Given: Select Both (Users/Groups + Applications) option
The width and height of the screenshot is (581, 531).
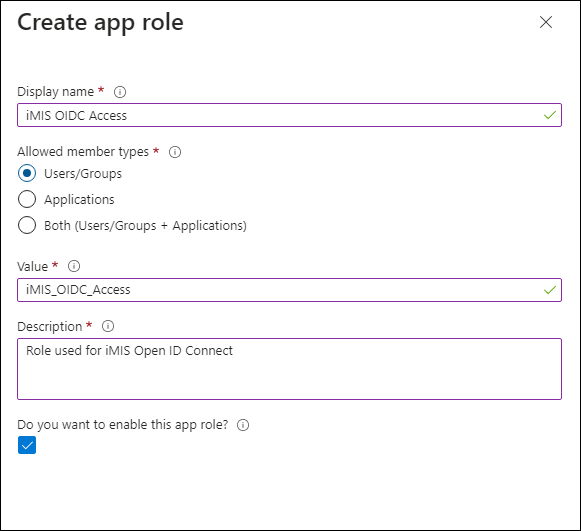Looking at the screenshot, I should [x=27, y=225].
